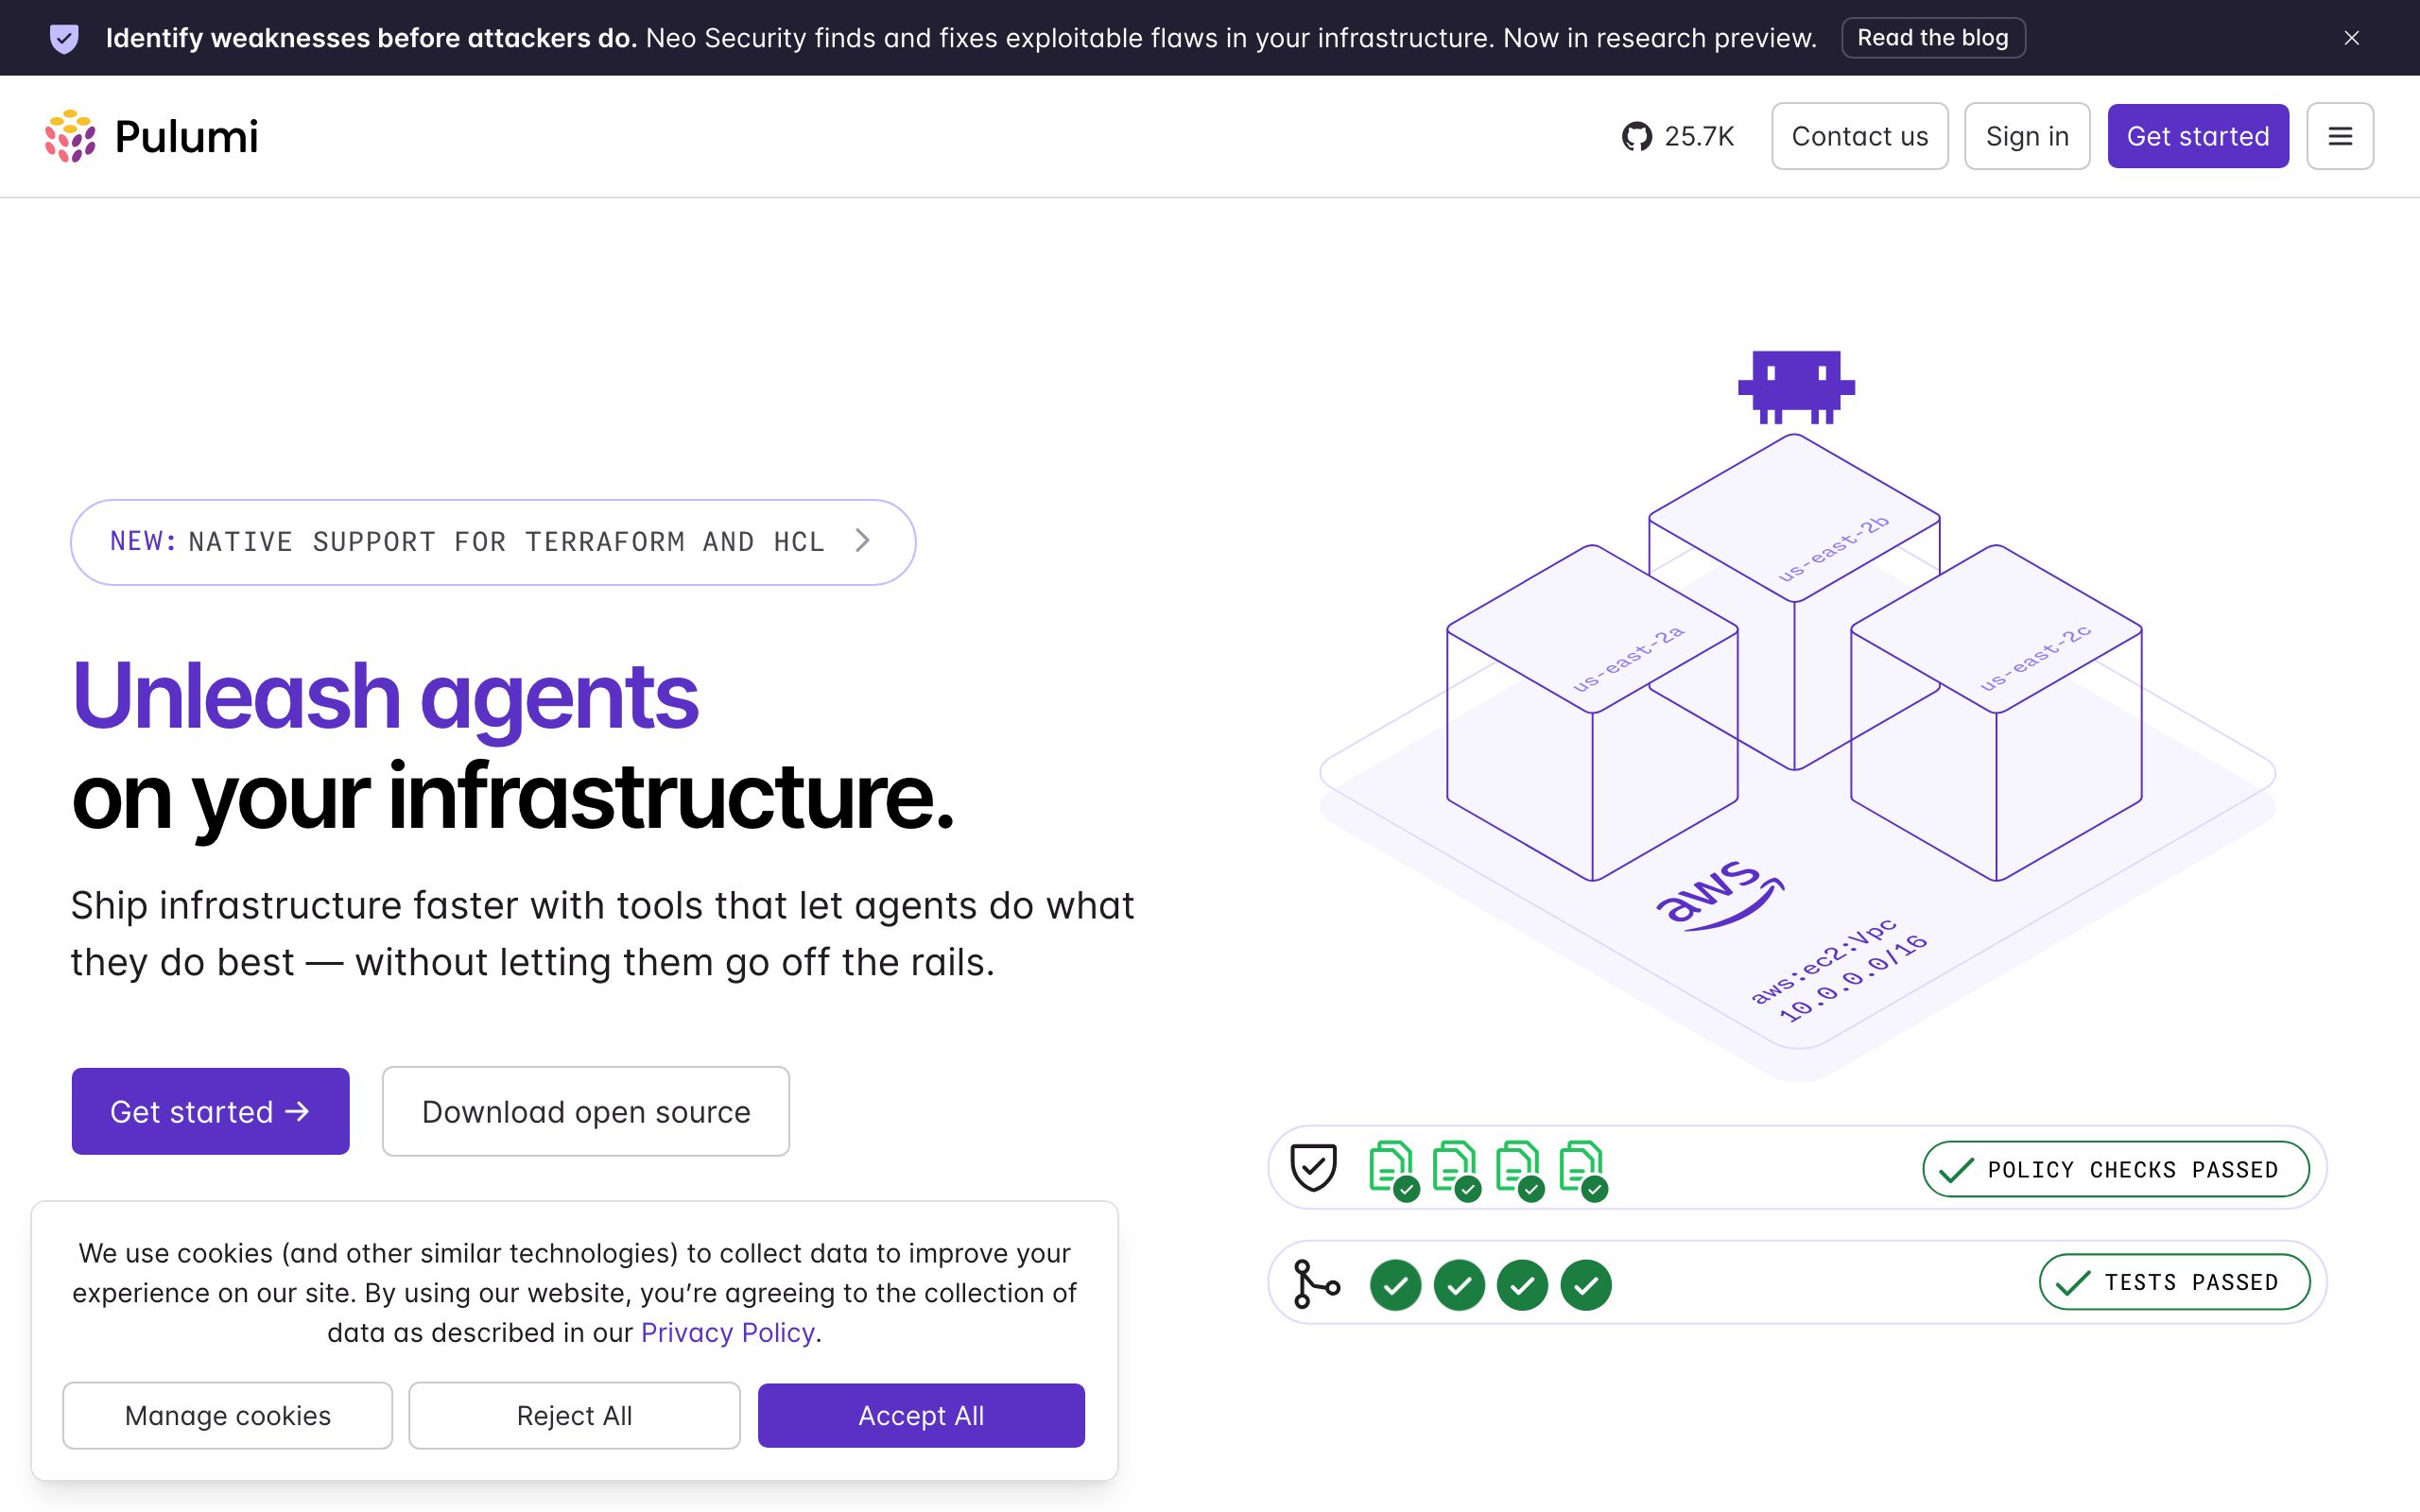Viewport: 2420px width, 1512px height.
Task: Reject all cookies
Action: coord(574,1415)
